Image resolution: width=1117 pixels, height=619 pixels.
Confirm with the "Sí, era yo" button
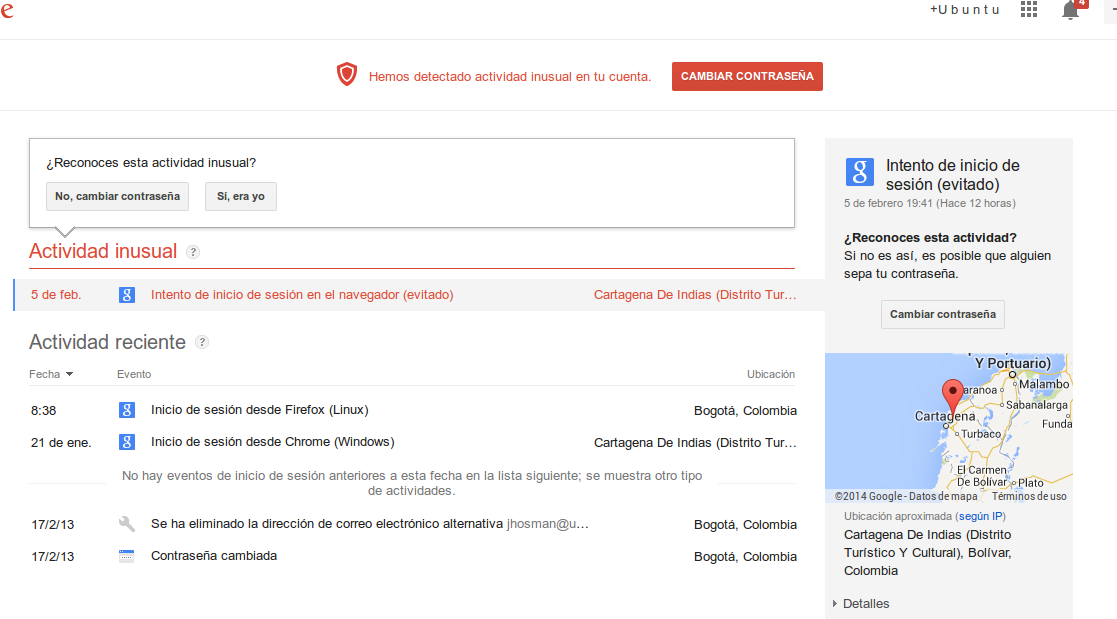[x=241, y=197]
